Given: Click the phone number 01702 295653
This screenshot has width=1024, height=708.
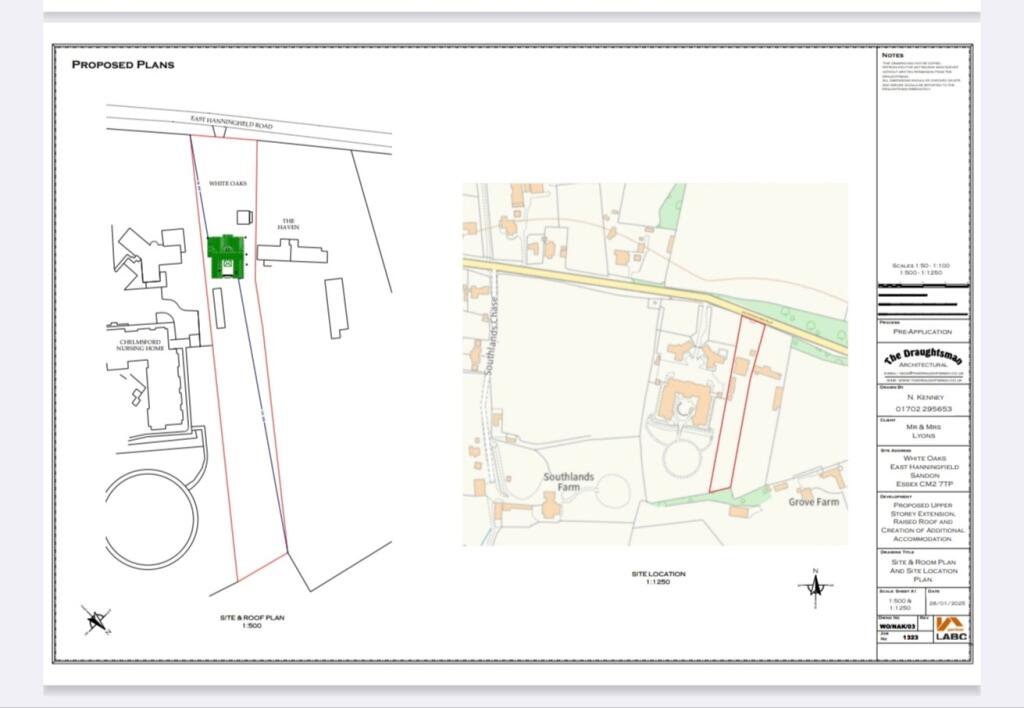Looking at the screenshot, I should 923,409.
